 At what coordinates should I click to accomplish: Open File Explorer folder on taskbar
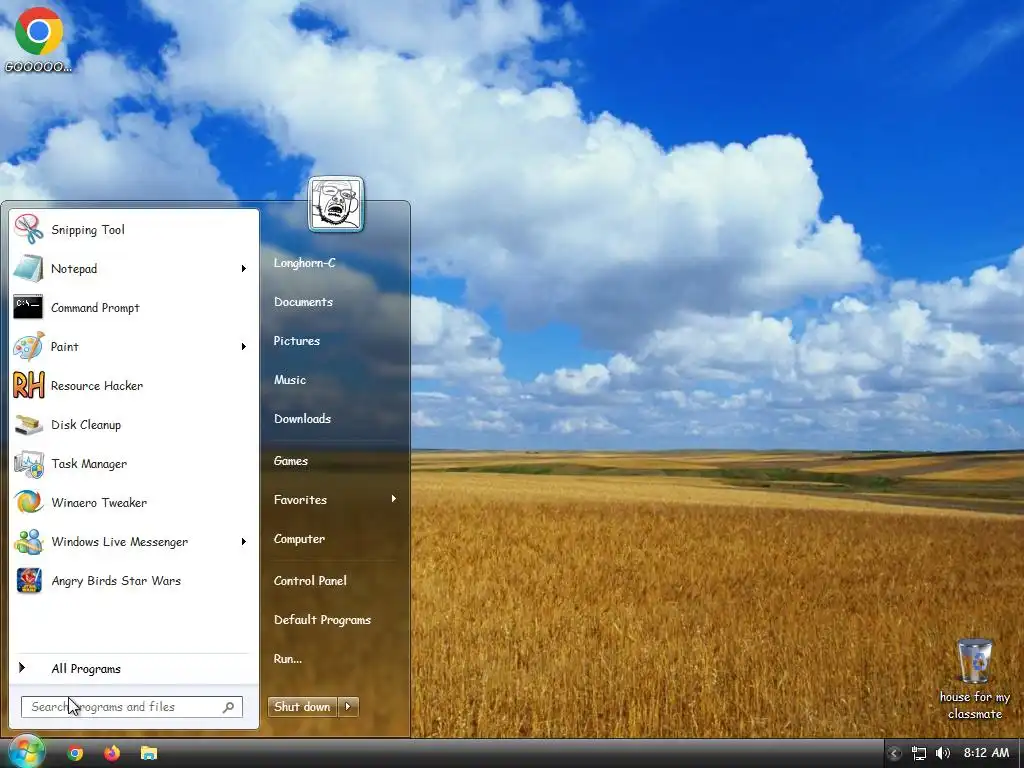coord(149,753)
